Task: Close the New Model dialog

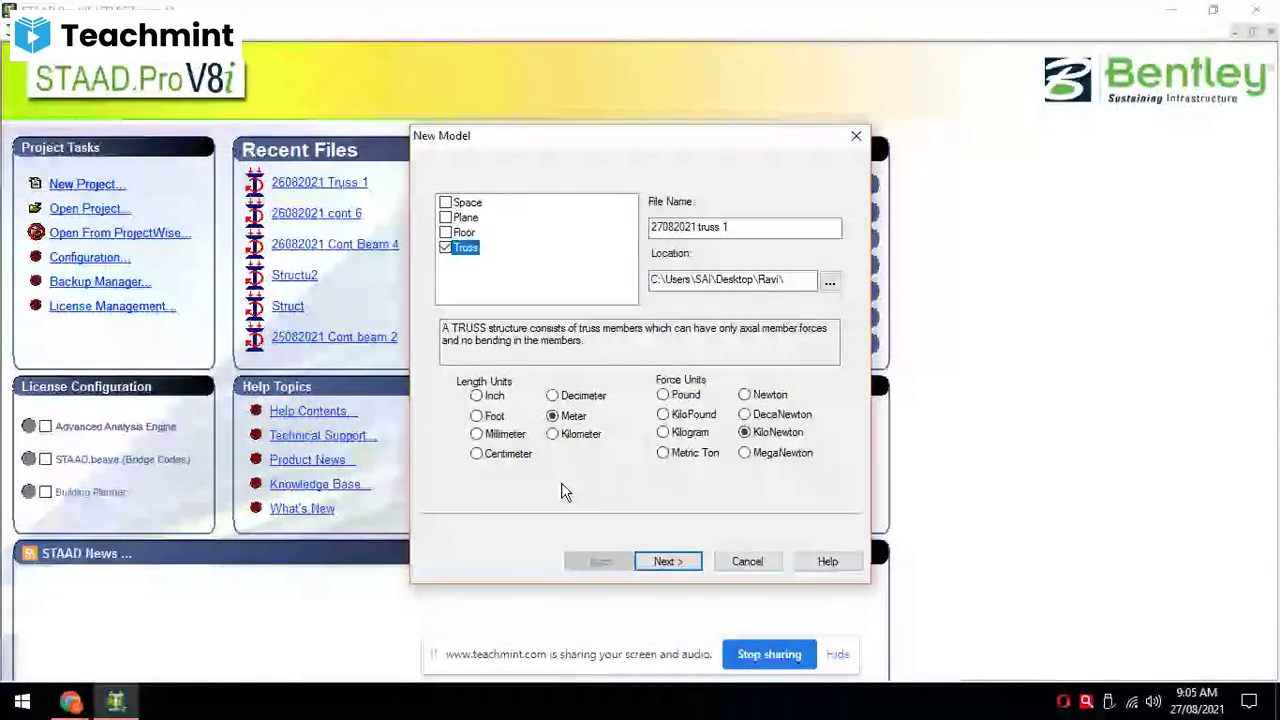Action: [x=856, y=136]
